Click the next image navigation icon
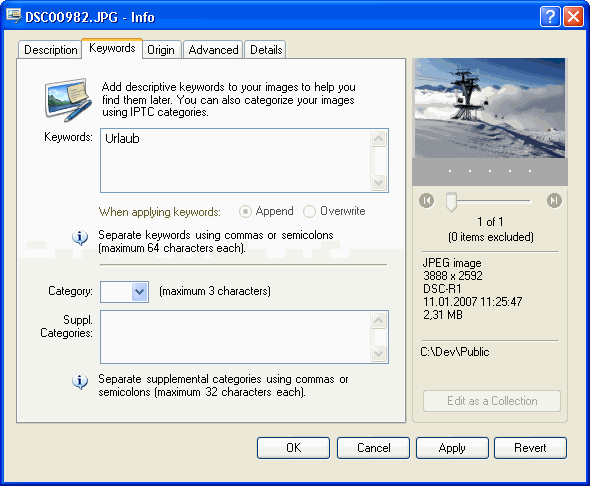The height and width of the screenshot is (486, 590). (x=554, y=200)
